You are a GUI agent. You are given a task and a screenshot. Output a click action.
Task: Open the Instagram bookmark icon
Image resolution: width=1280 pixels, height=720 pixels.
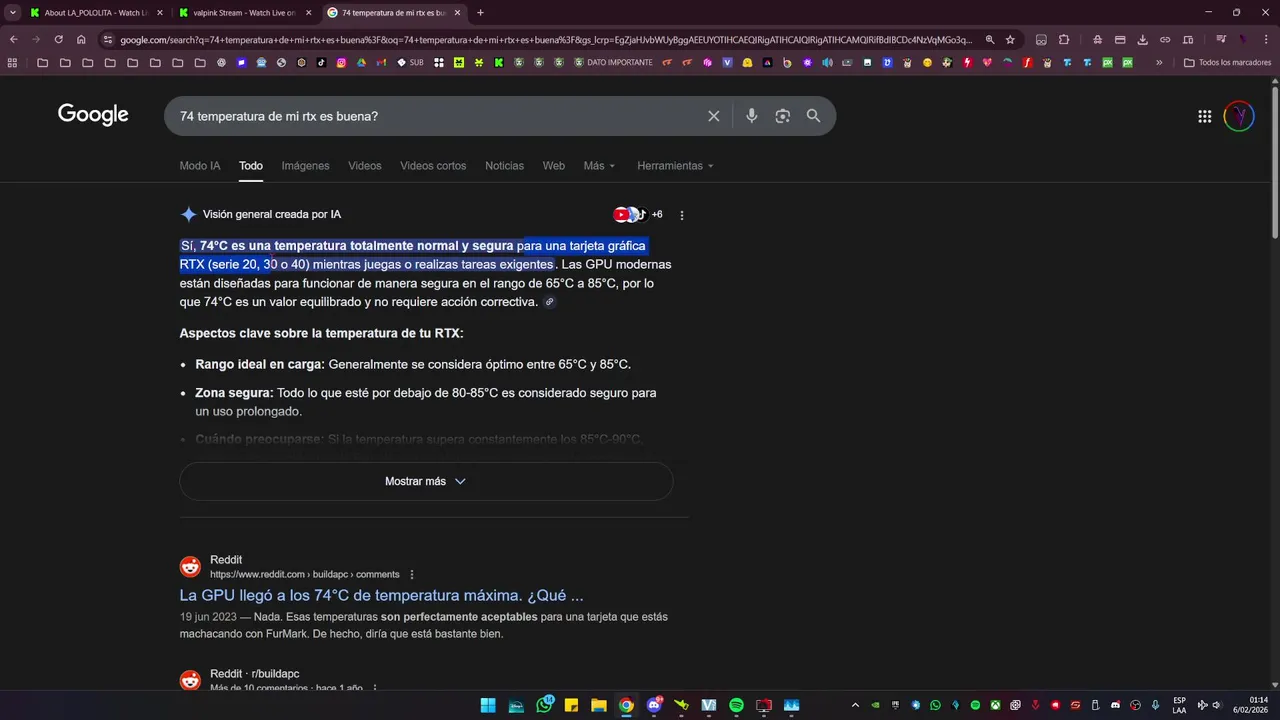341,62
